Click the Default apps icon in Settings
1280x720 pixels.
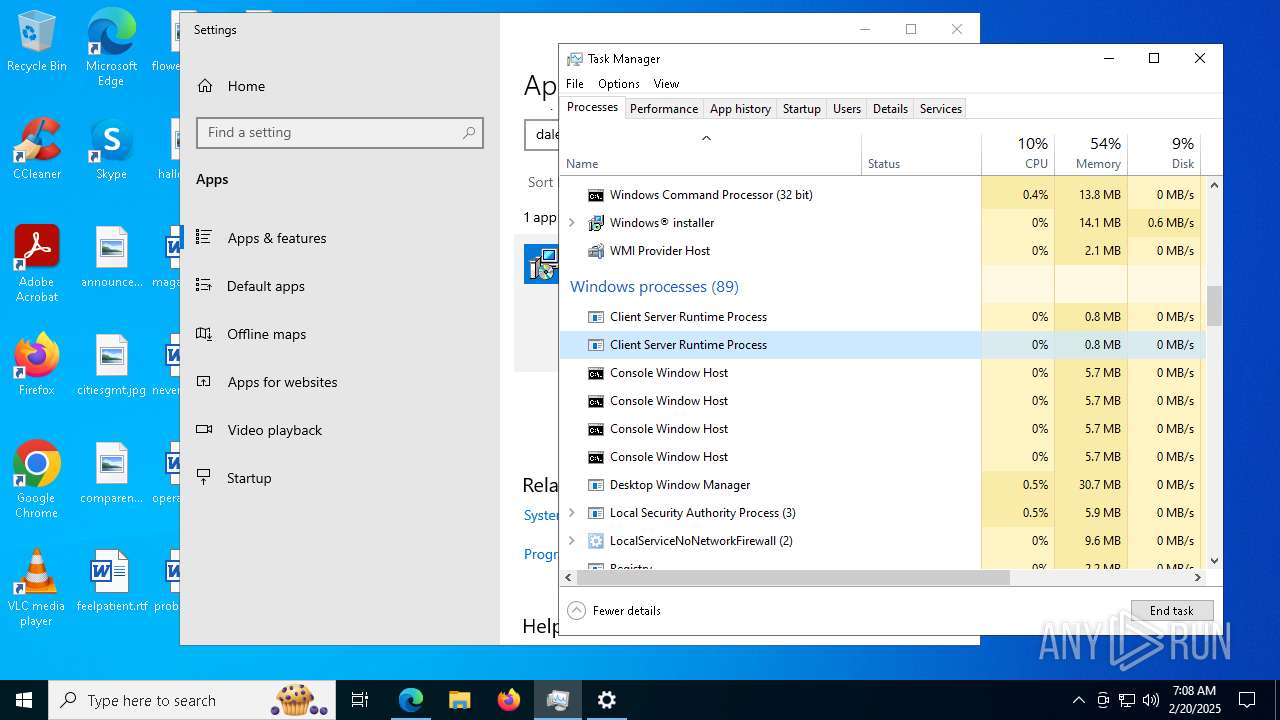(x=204, y=286)
